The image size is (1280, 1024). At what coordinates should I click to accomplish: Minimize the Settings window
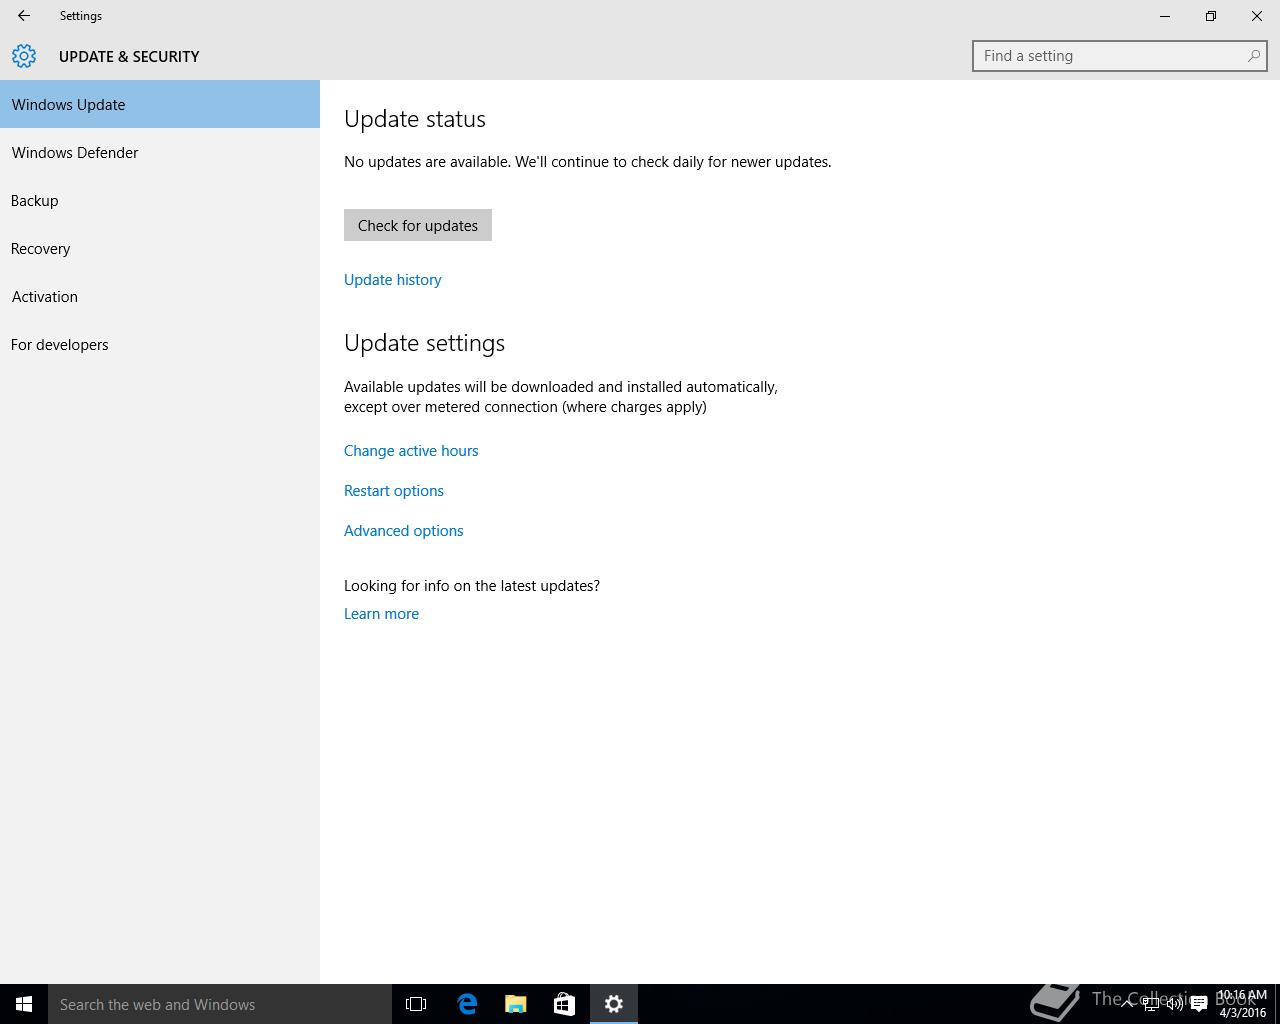[1165, 16]
